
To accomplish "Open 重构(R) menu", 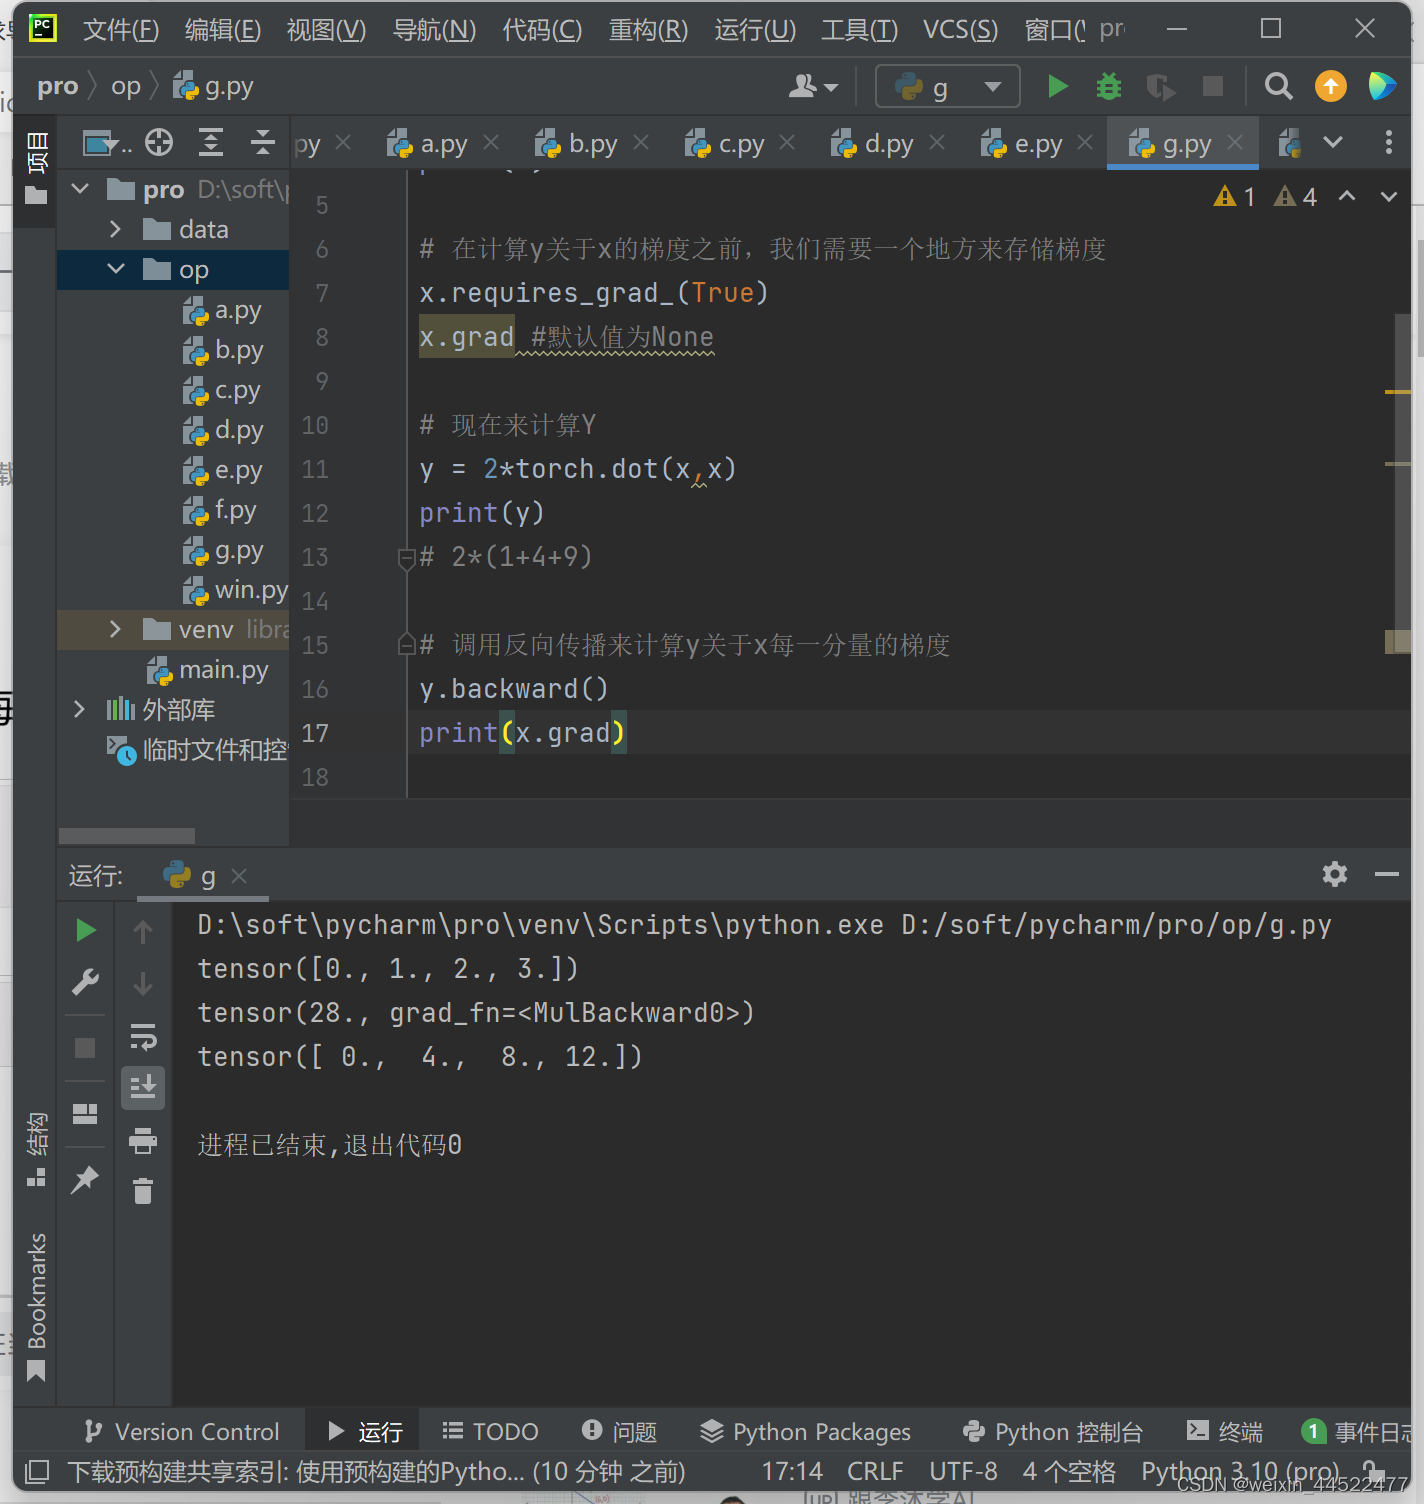I will pos(649,30).
